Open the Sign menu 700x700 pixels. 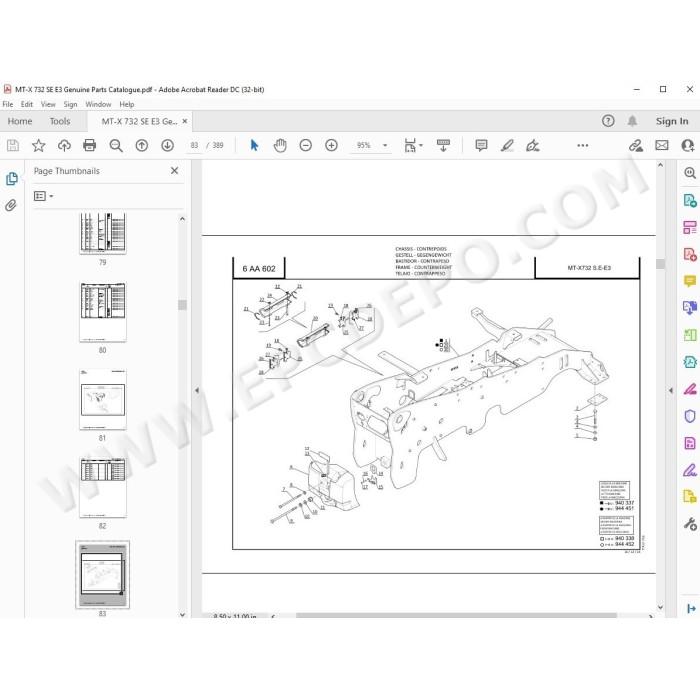coord(71,104)
